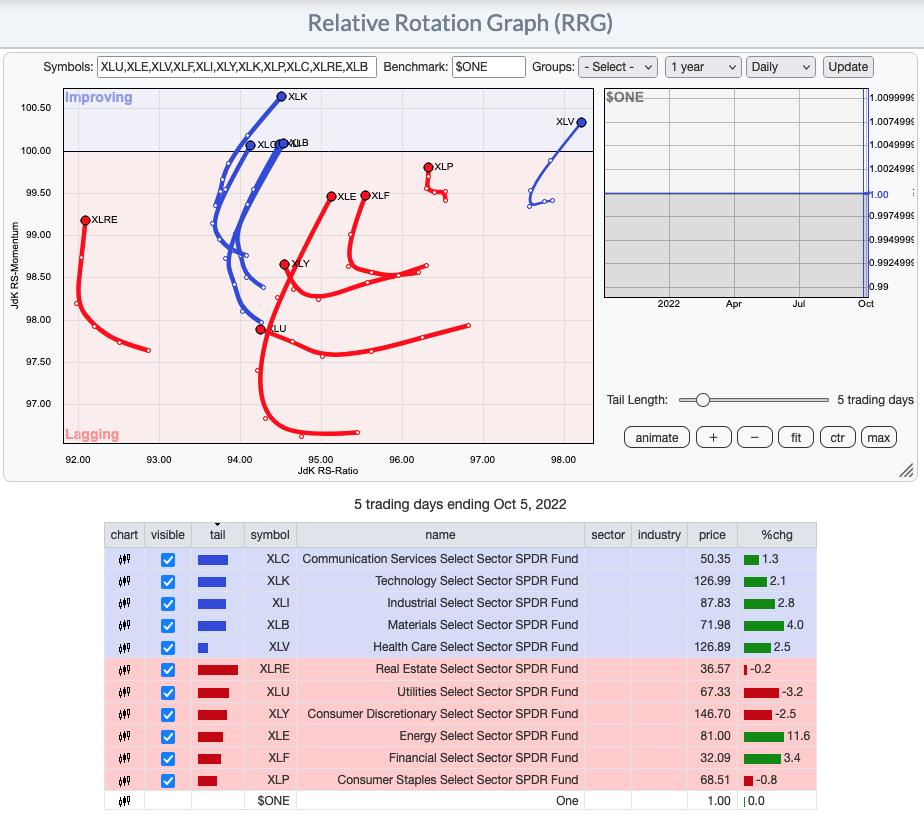Click Energy Select Sector SPDR Fund name

[489, 736]
